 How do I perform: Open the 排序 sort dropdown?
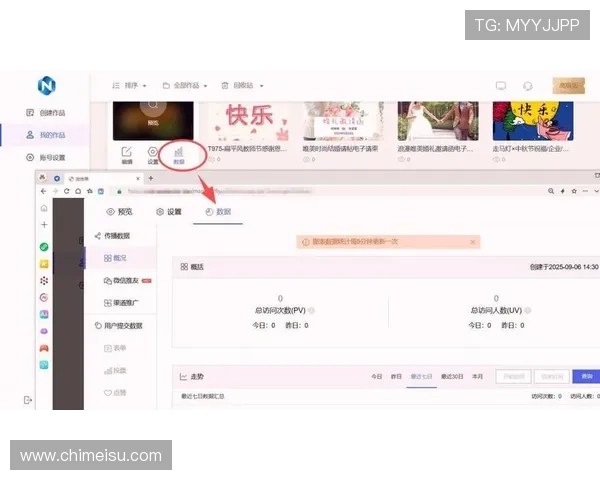(x=129, y=86)
